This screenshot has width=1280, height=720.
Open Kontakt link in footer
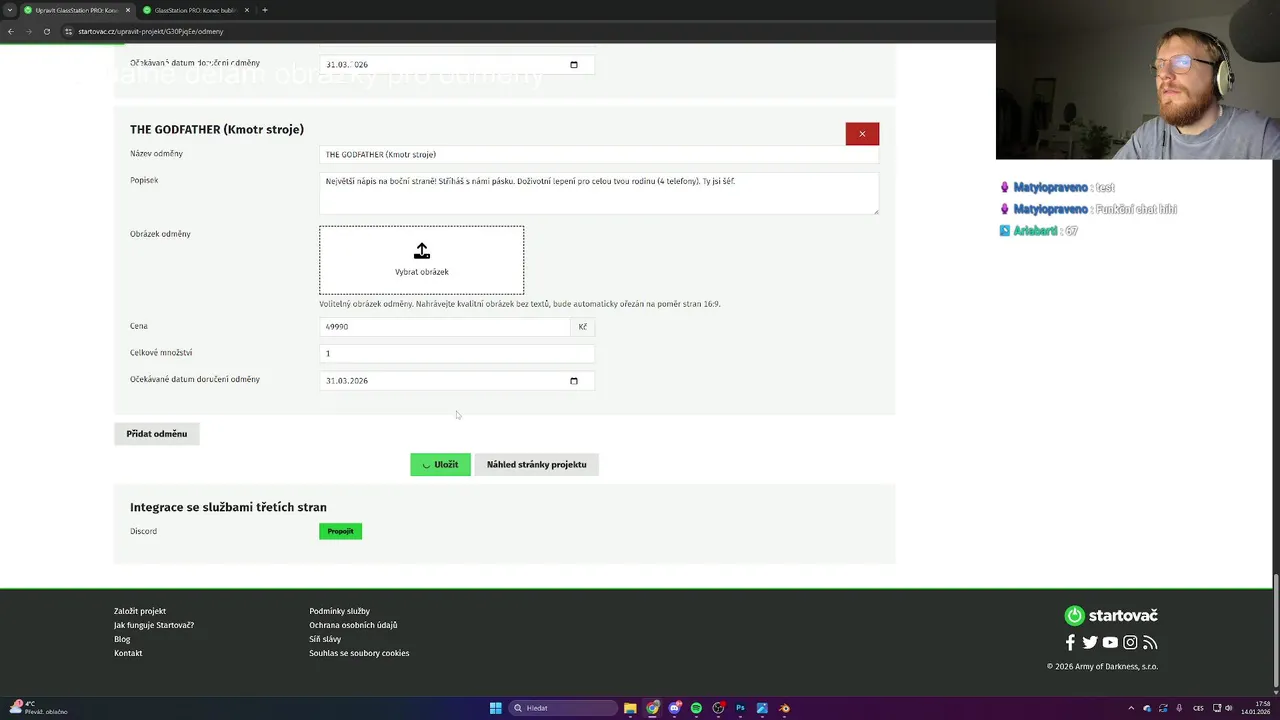(128, 653)
